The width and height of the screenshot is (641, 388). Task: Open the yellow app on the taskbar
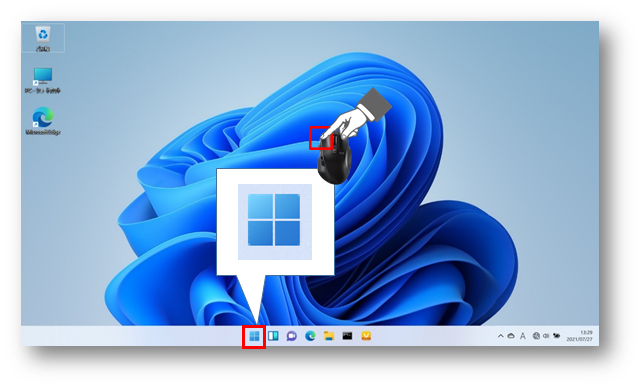(366, 336)
